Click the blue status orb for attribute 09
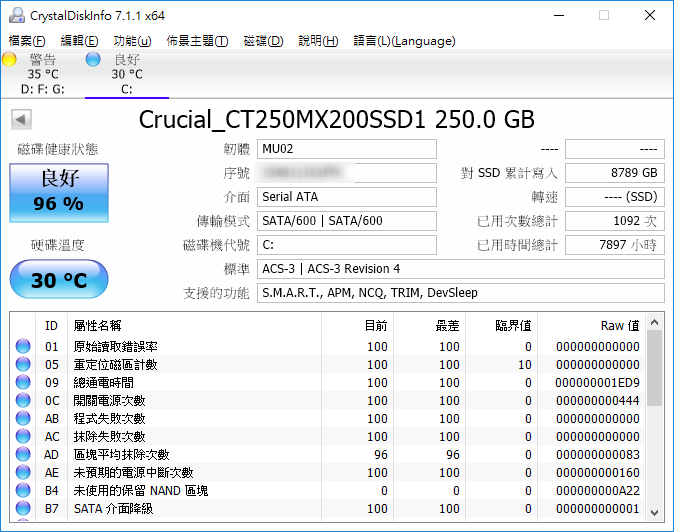Image resolution: width=674 pixels, height=532 pixels. 23,382
